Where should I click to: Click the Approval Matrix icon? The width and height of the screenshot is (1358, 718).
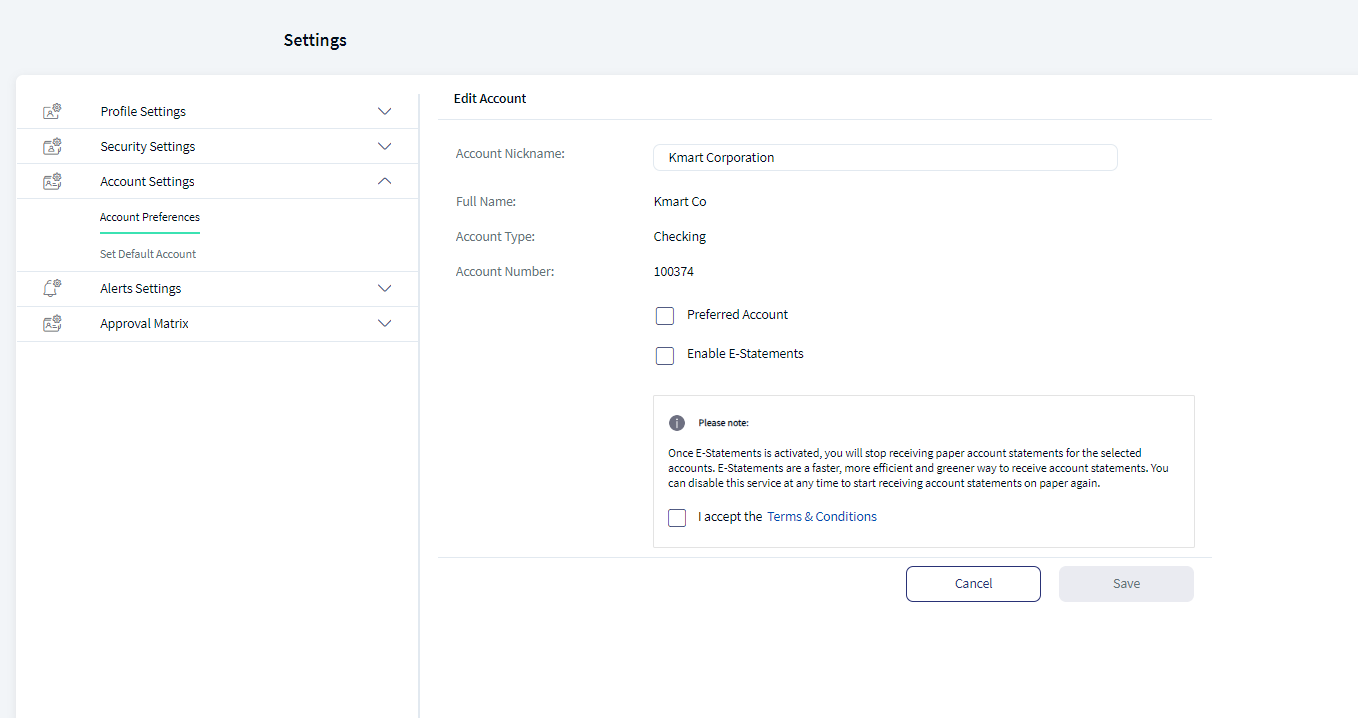click(52, 323)
